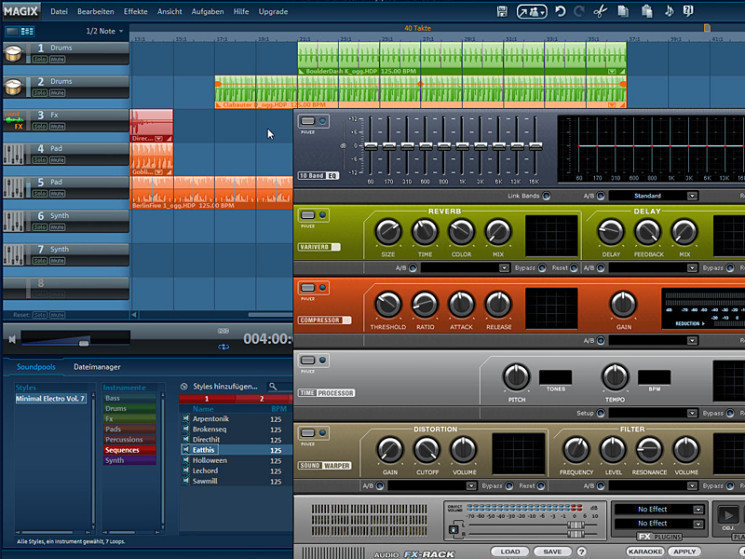
Task: Click the KARAOKE button
Action: [x=645, y=551]
